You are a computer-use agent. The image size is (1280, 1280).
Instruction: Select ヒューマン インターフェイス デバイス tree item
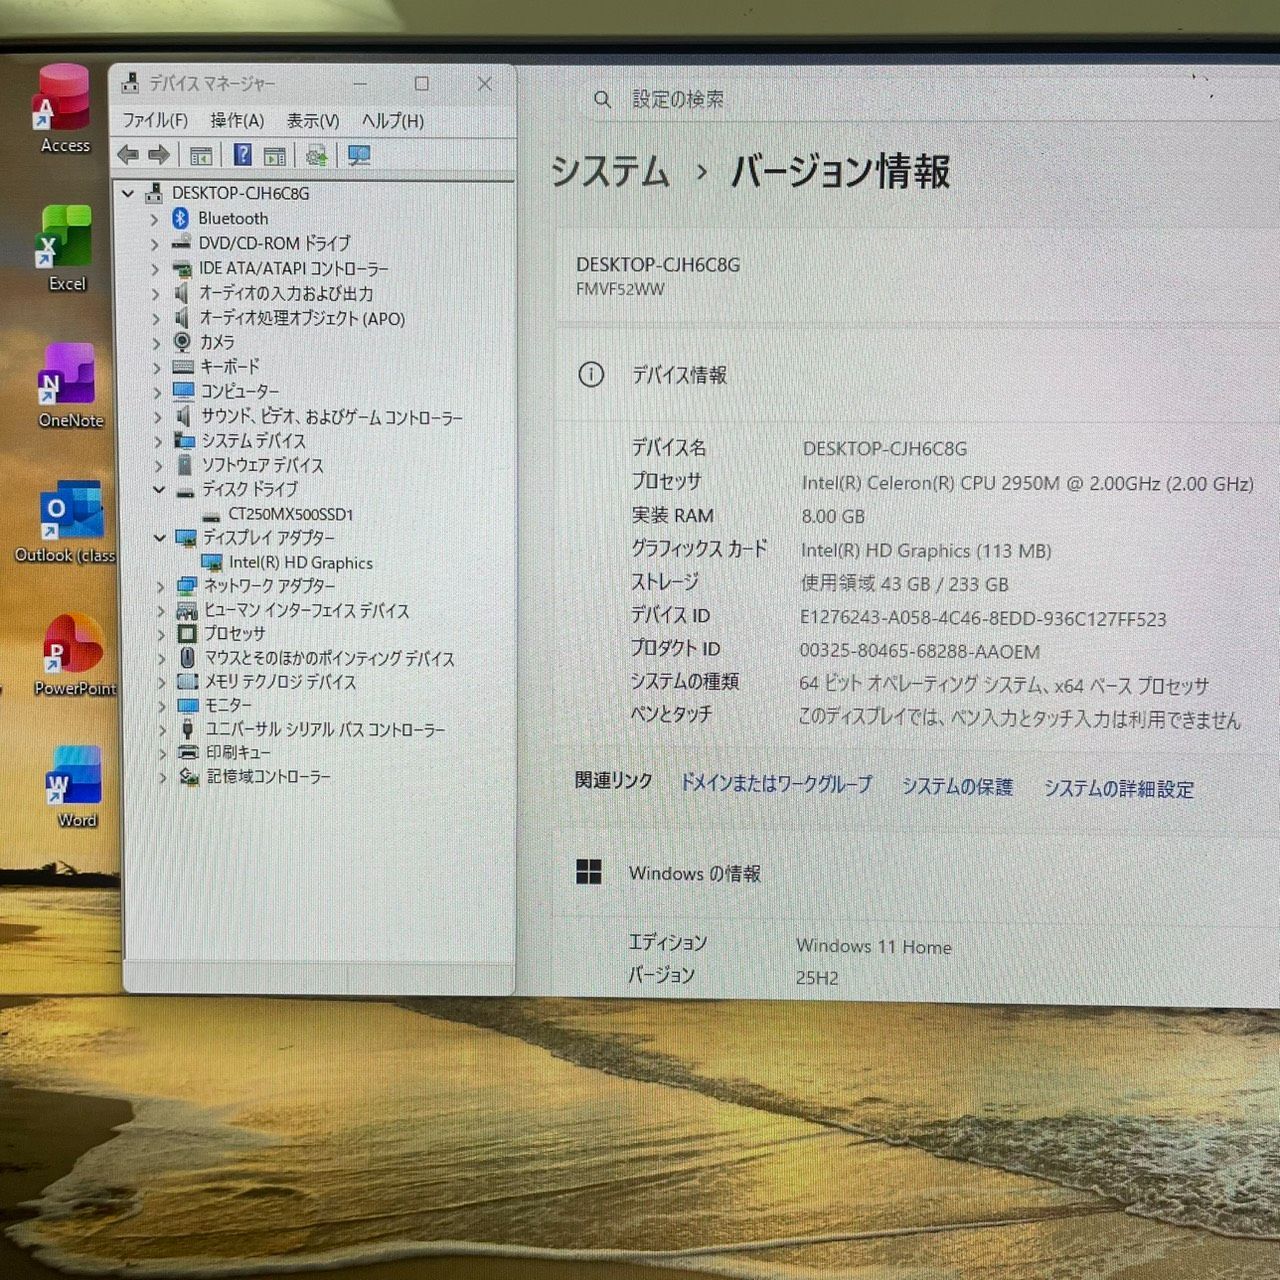tap(306, 610)
